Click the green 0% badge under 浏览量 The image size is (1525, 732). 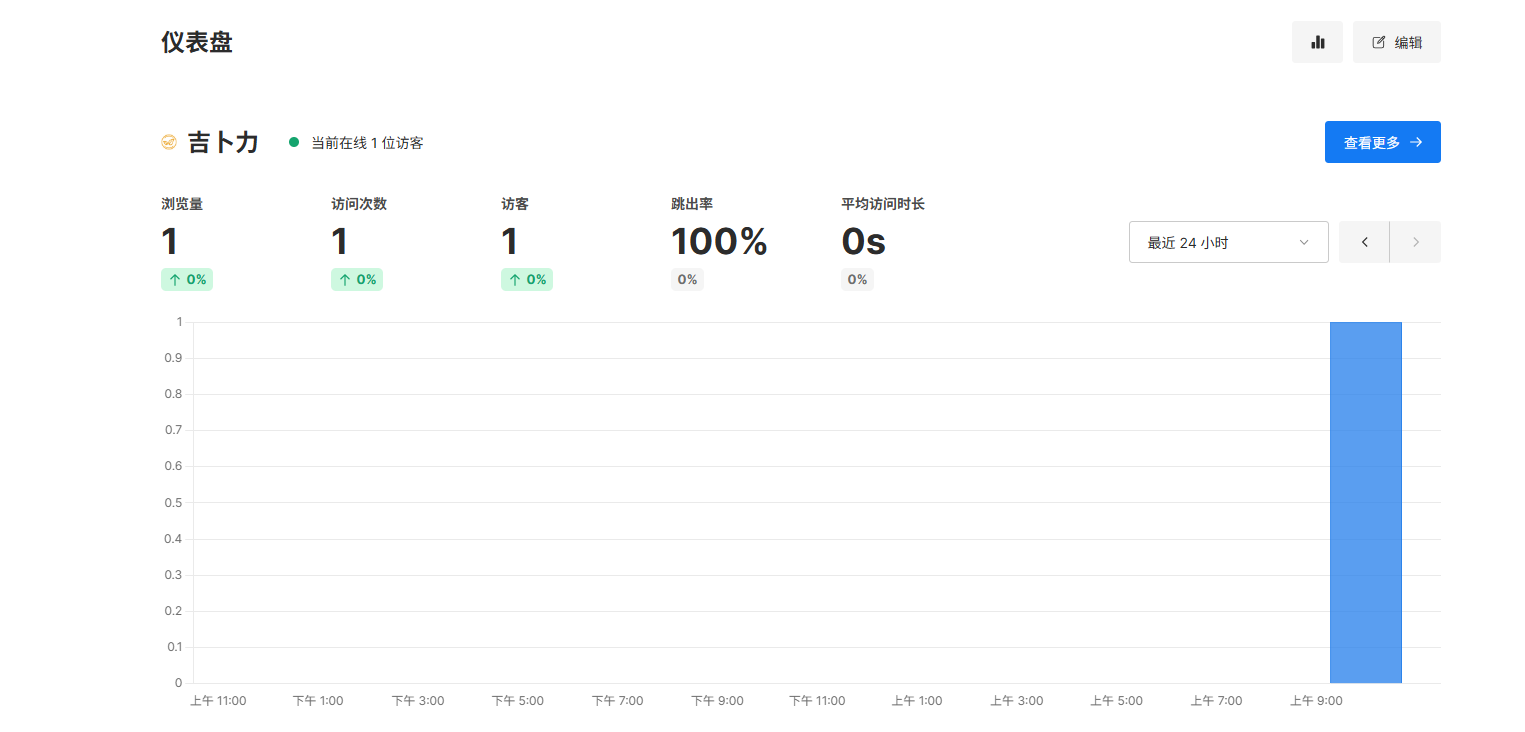click(187, 280)
